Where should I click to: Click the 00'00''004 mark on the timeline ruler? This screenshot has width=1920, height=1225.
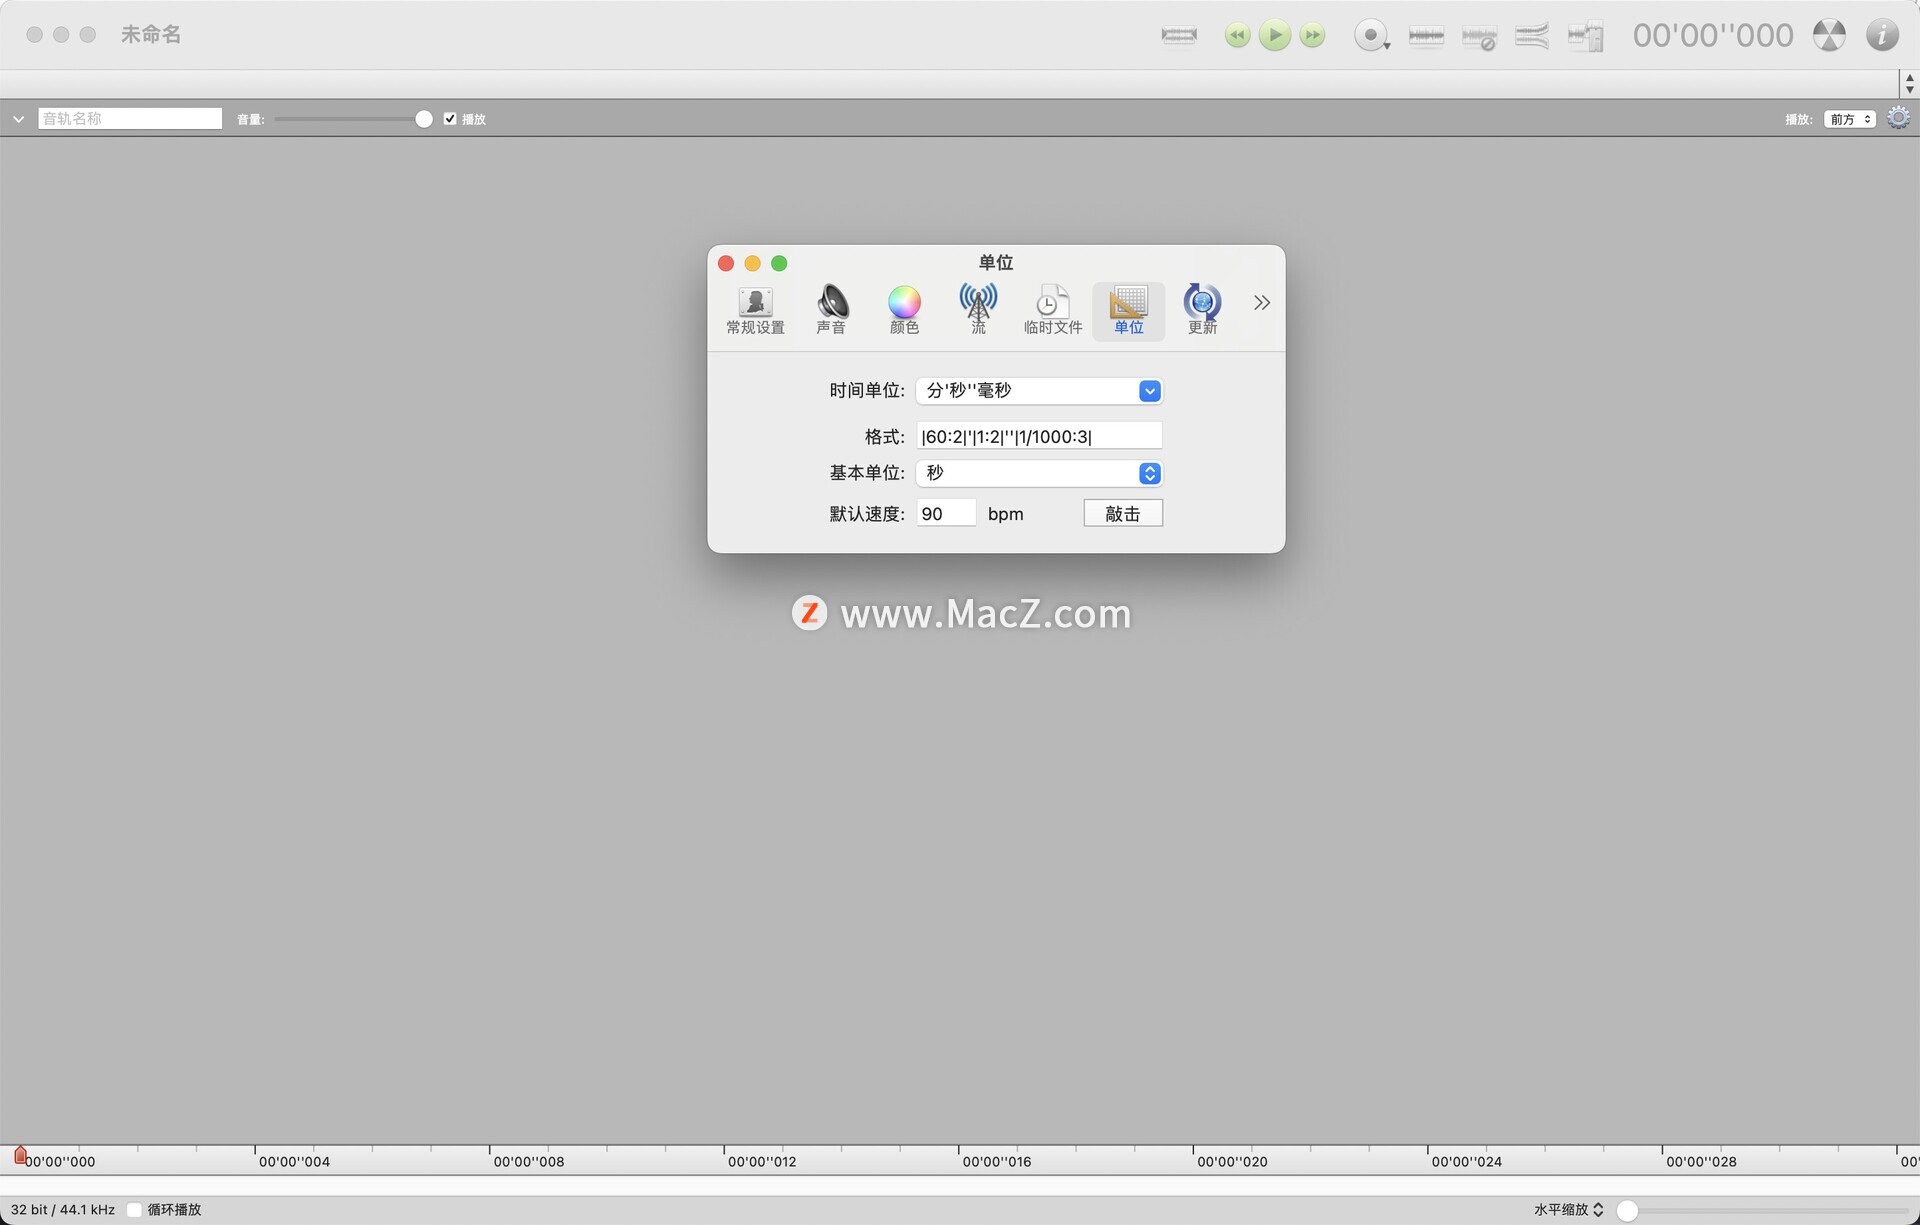294,1162
